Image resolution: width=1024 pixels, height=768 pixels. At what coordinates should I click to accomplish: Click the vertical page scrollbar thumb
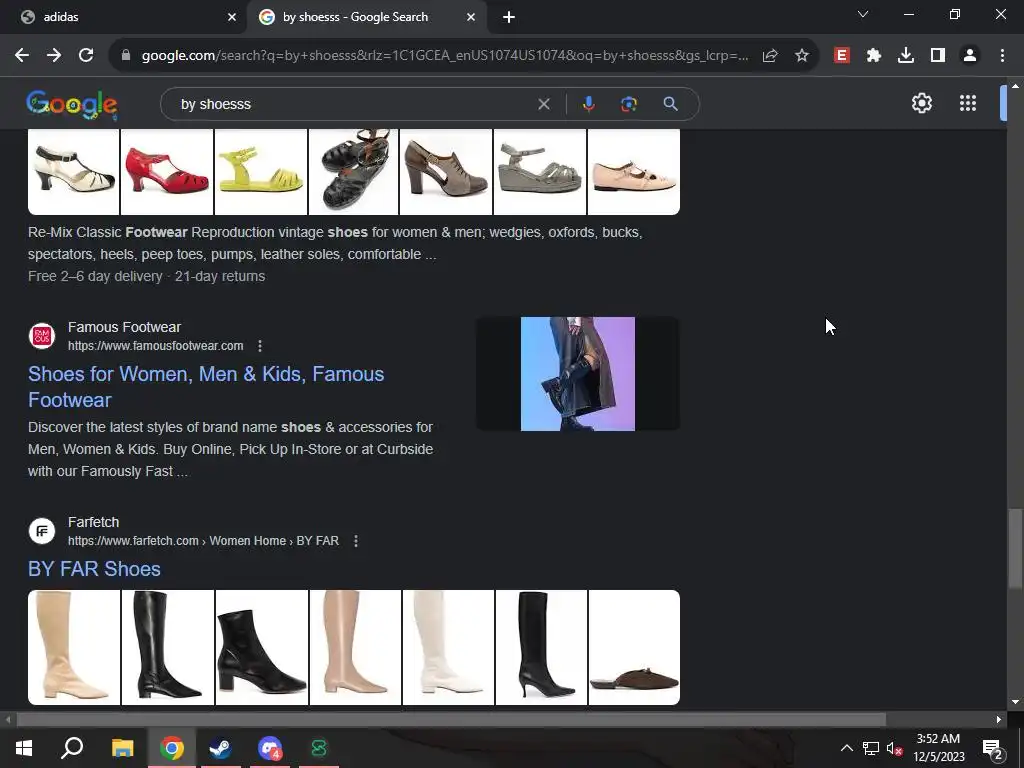tap(1014, 549)
